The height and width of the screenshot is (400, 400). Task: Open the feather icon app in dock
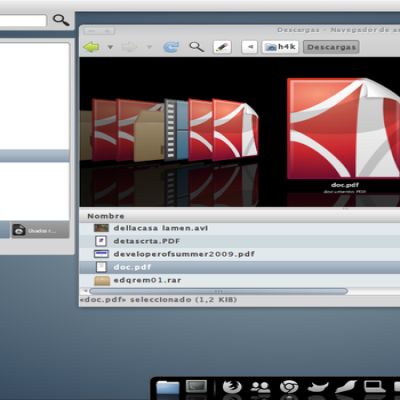tap(346, 387)
